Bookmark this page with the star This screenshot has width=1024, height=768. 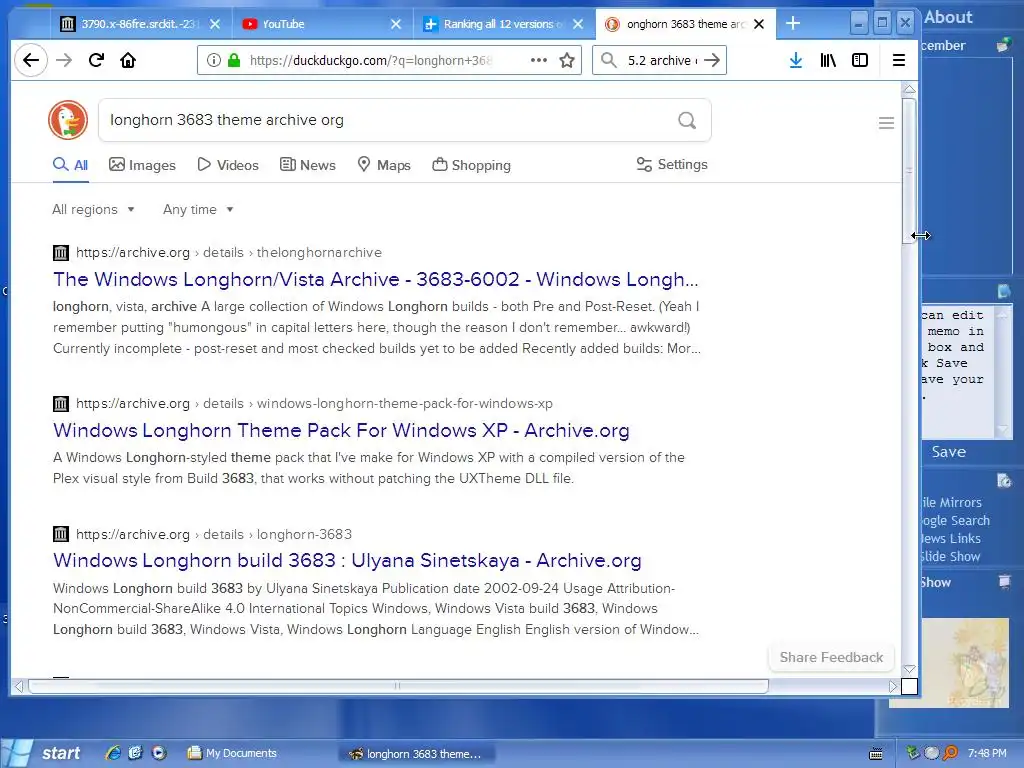[567, 61]
